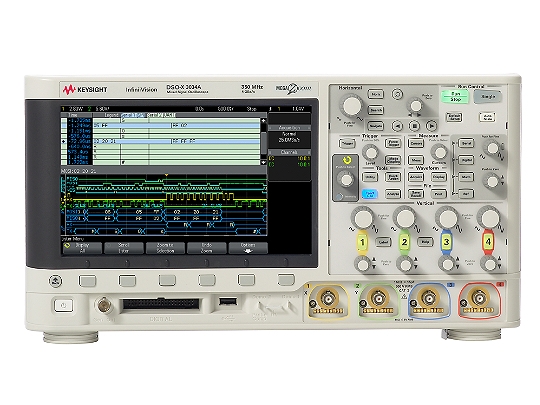Click the lister scroll-up arrow

(x=263, y=121)
